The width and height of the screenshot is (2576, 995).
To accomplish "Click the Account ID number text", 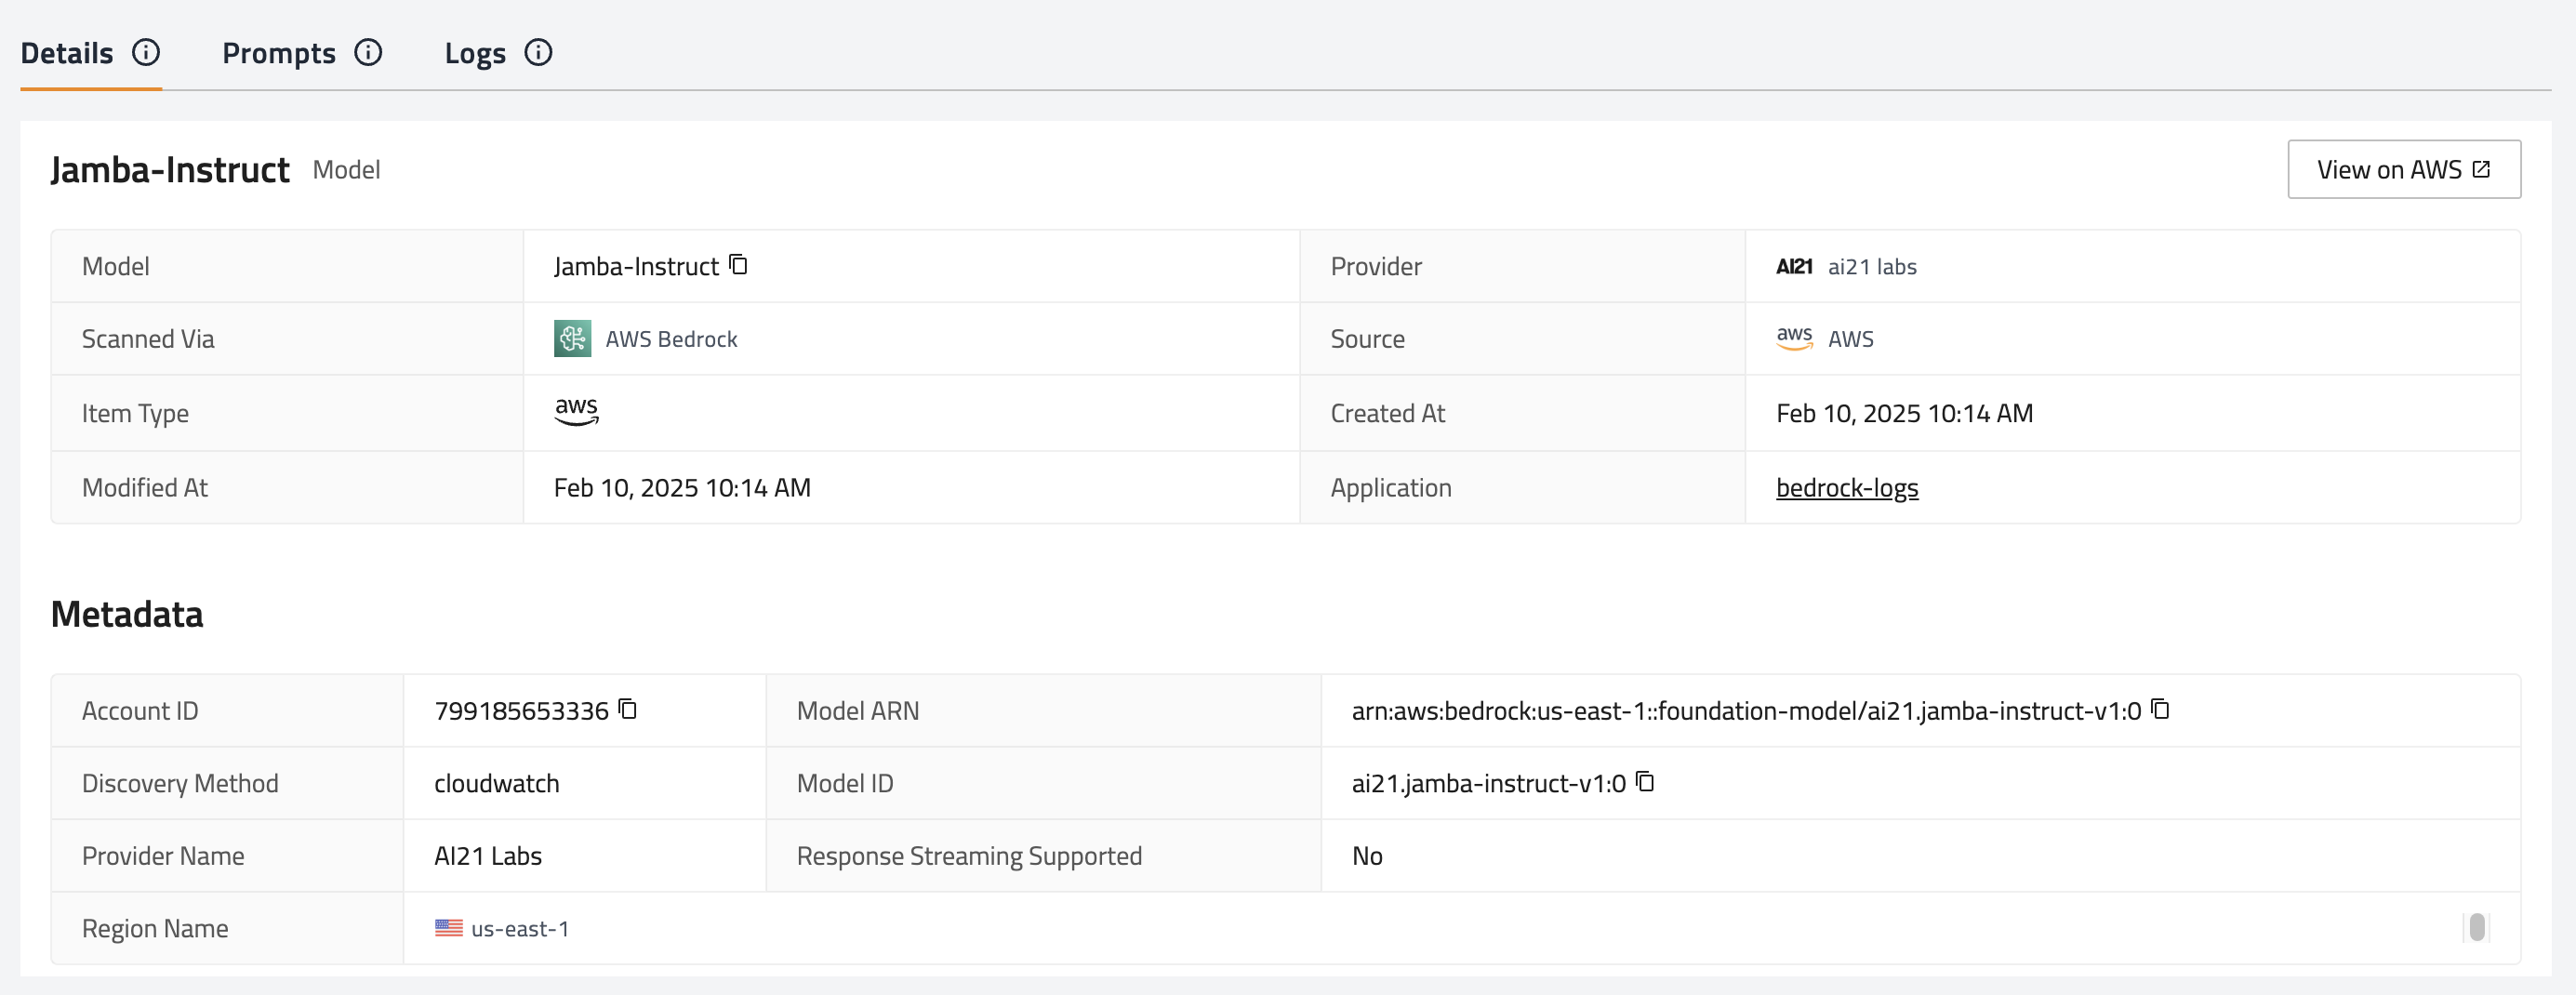I will tap(521, 711).
